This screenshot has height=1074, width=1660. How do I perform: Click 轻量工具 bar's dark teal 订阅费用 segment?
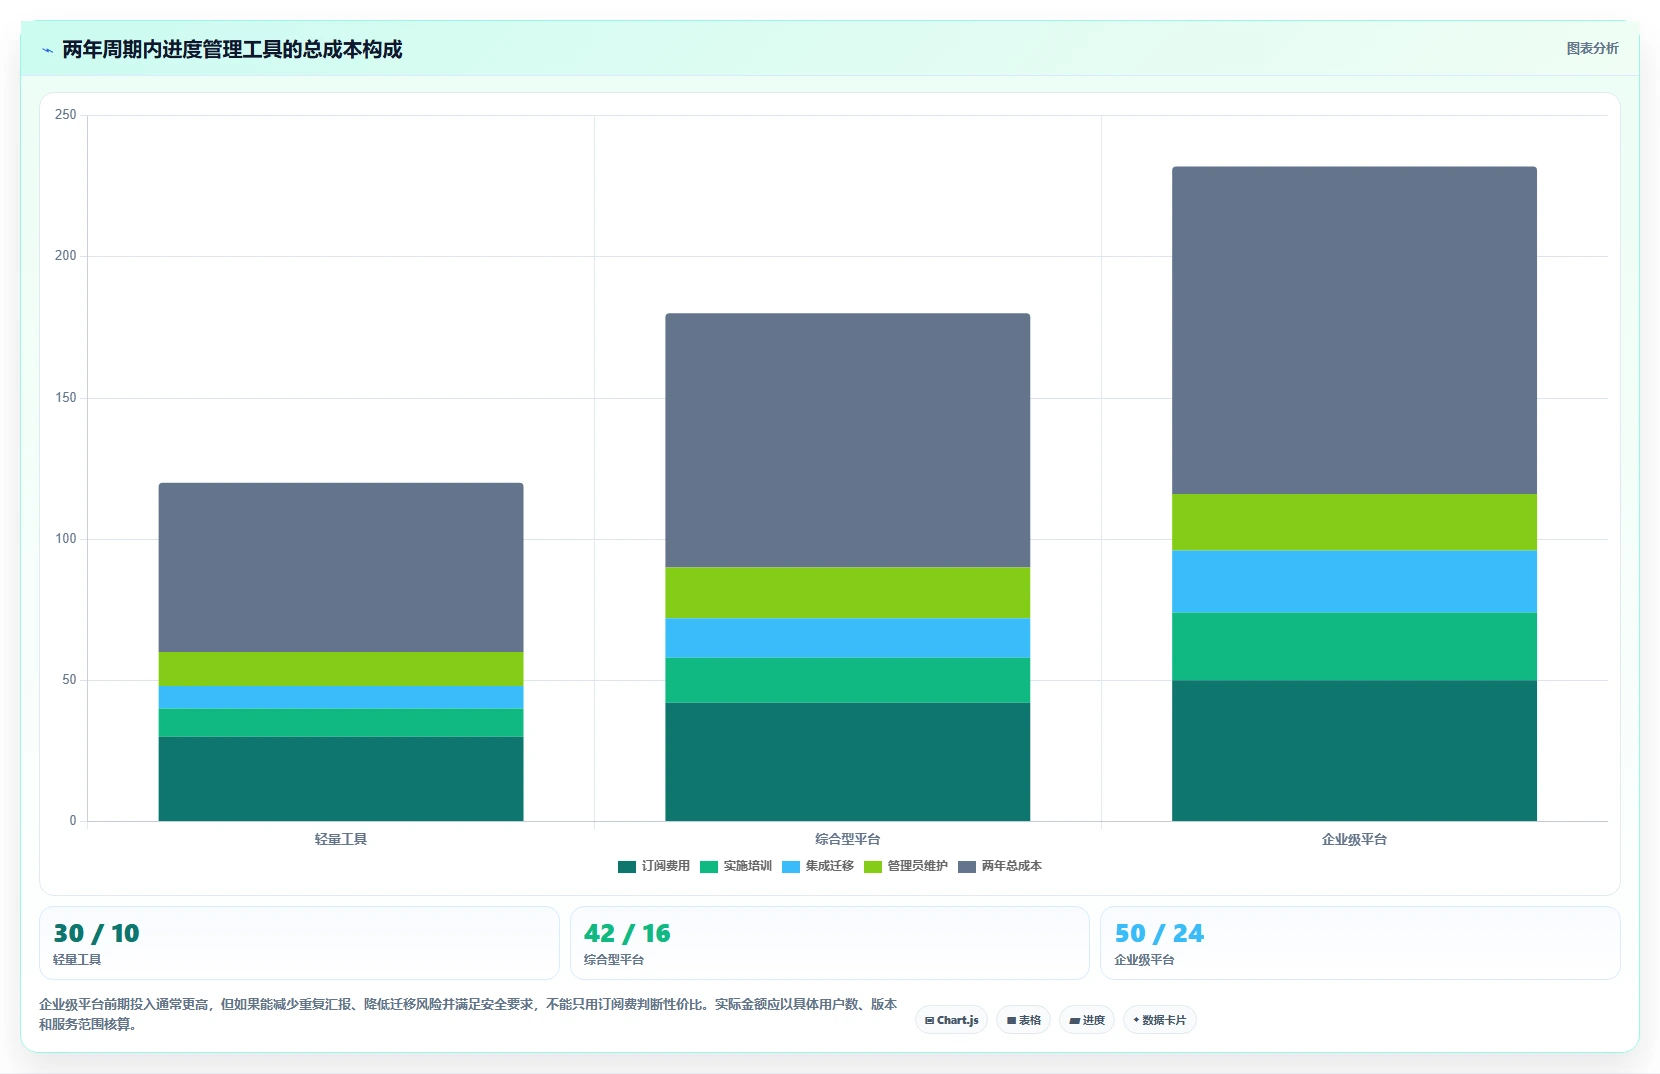(x=341, y=779)
